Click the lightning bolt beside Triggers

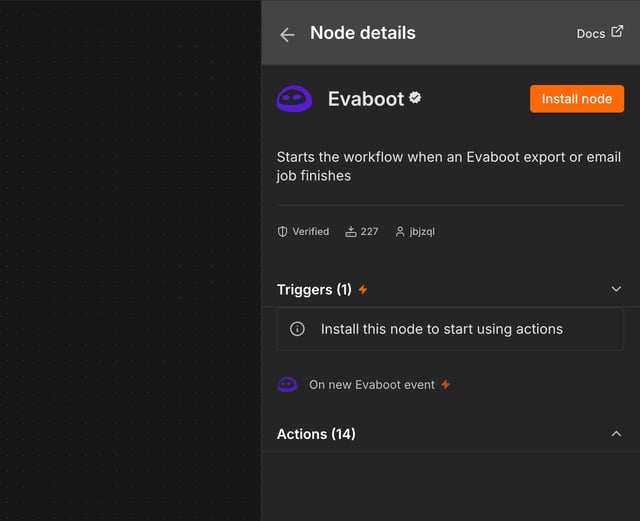click(362, 289)
